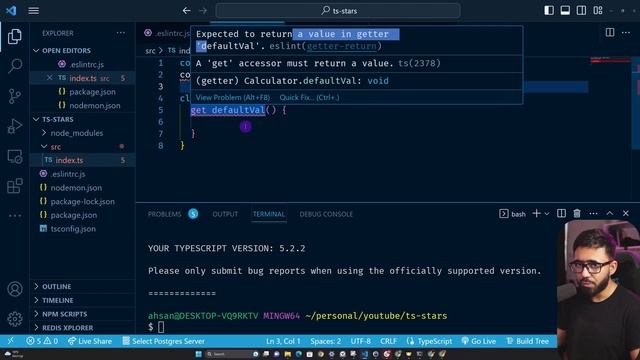Maximize the panel size chevron
The width and height of the screenshot is (640, 360).
(609, 213)
